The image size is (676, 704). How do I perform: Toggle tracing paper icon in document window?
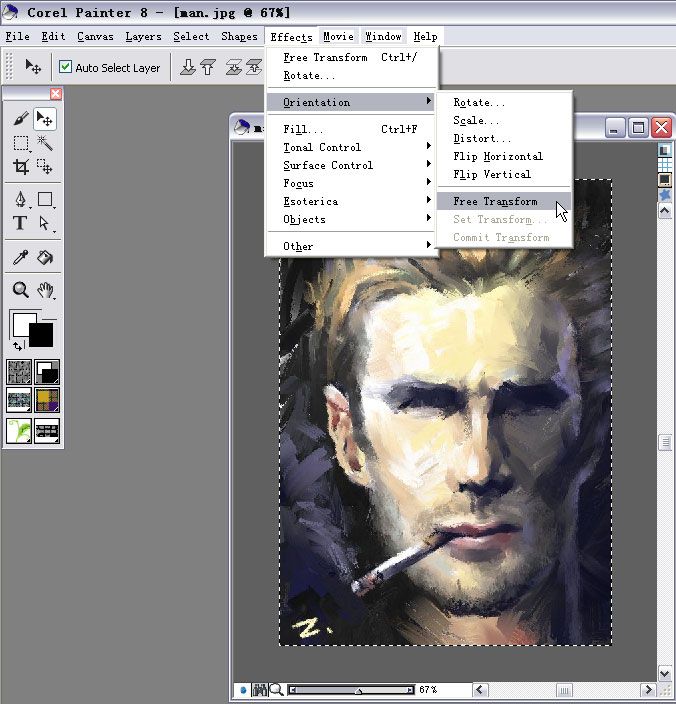(665, 150)
